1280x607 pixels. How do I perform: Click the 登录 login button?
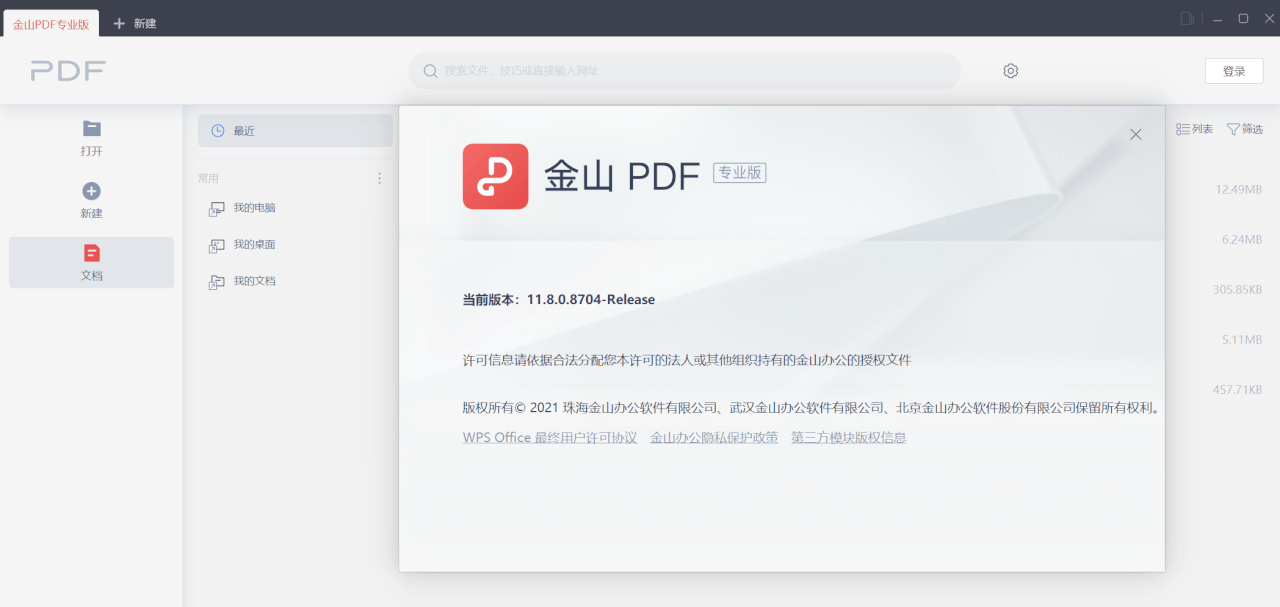tap(1233, 70)
